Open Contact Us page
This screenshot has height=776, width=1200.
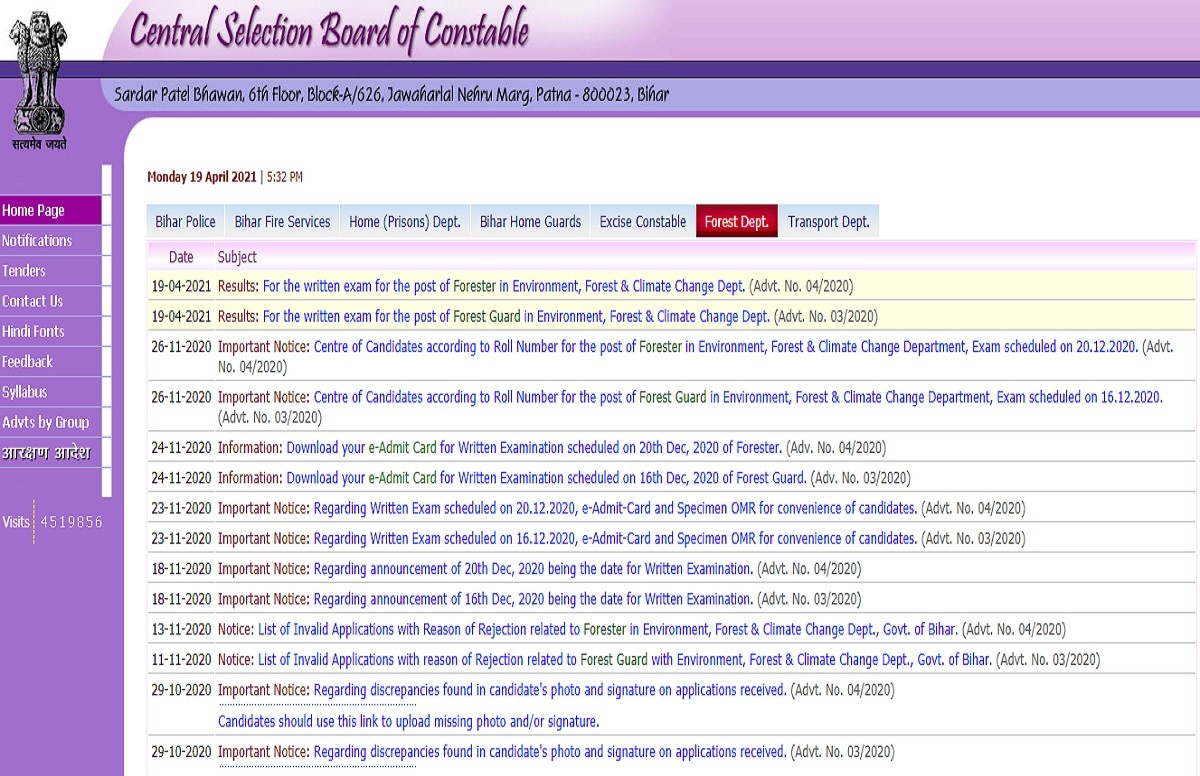tap(32, 301)
